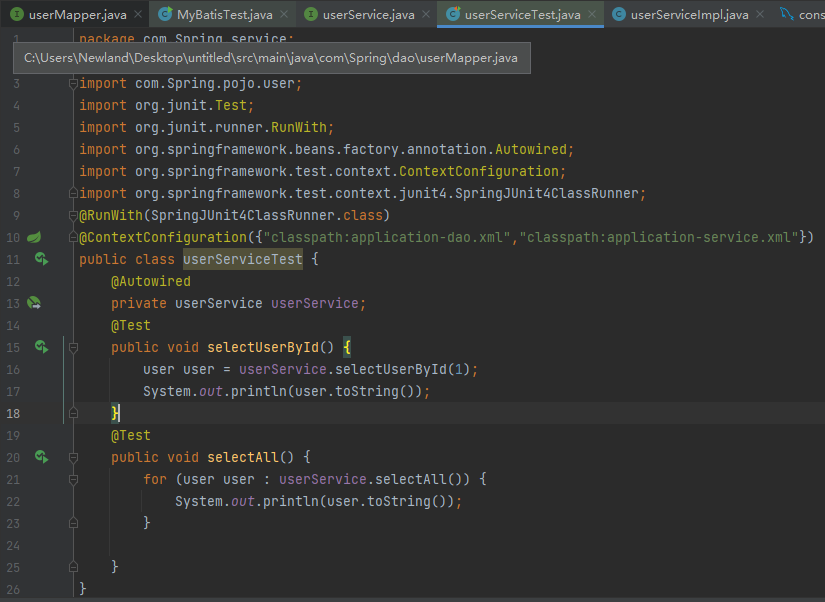This screenshot has height=602, width=825.
Task: Click line number 24 in the gutter
Action: pyautogui.click(x=13, y=546)
